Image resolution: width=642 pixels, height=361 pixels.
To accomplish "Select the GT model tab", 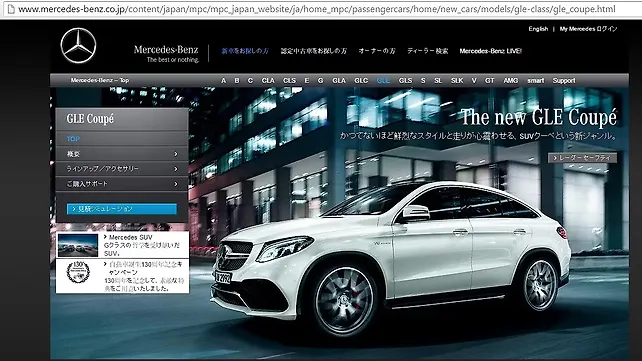I will point(490,81).
